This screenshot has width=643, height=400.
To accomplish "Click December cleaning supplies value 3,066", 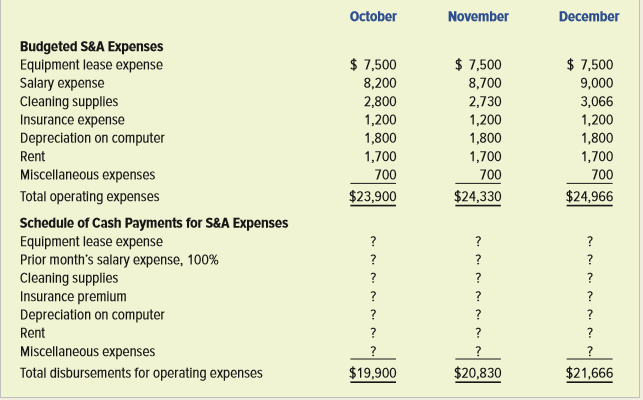I will (597, 101).
